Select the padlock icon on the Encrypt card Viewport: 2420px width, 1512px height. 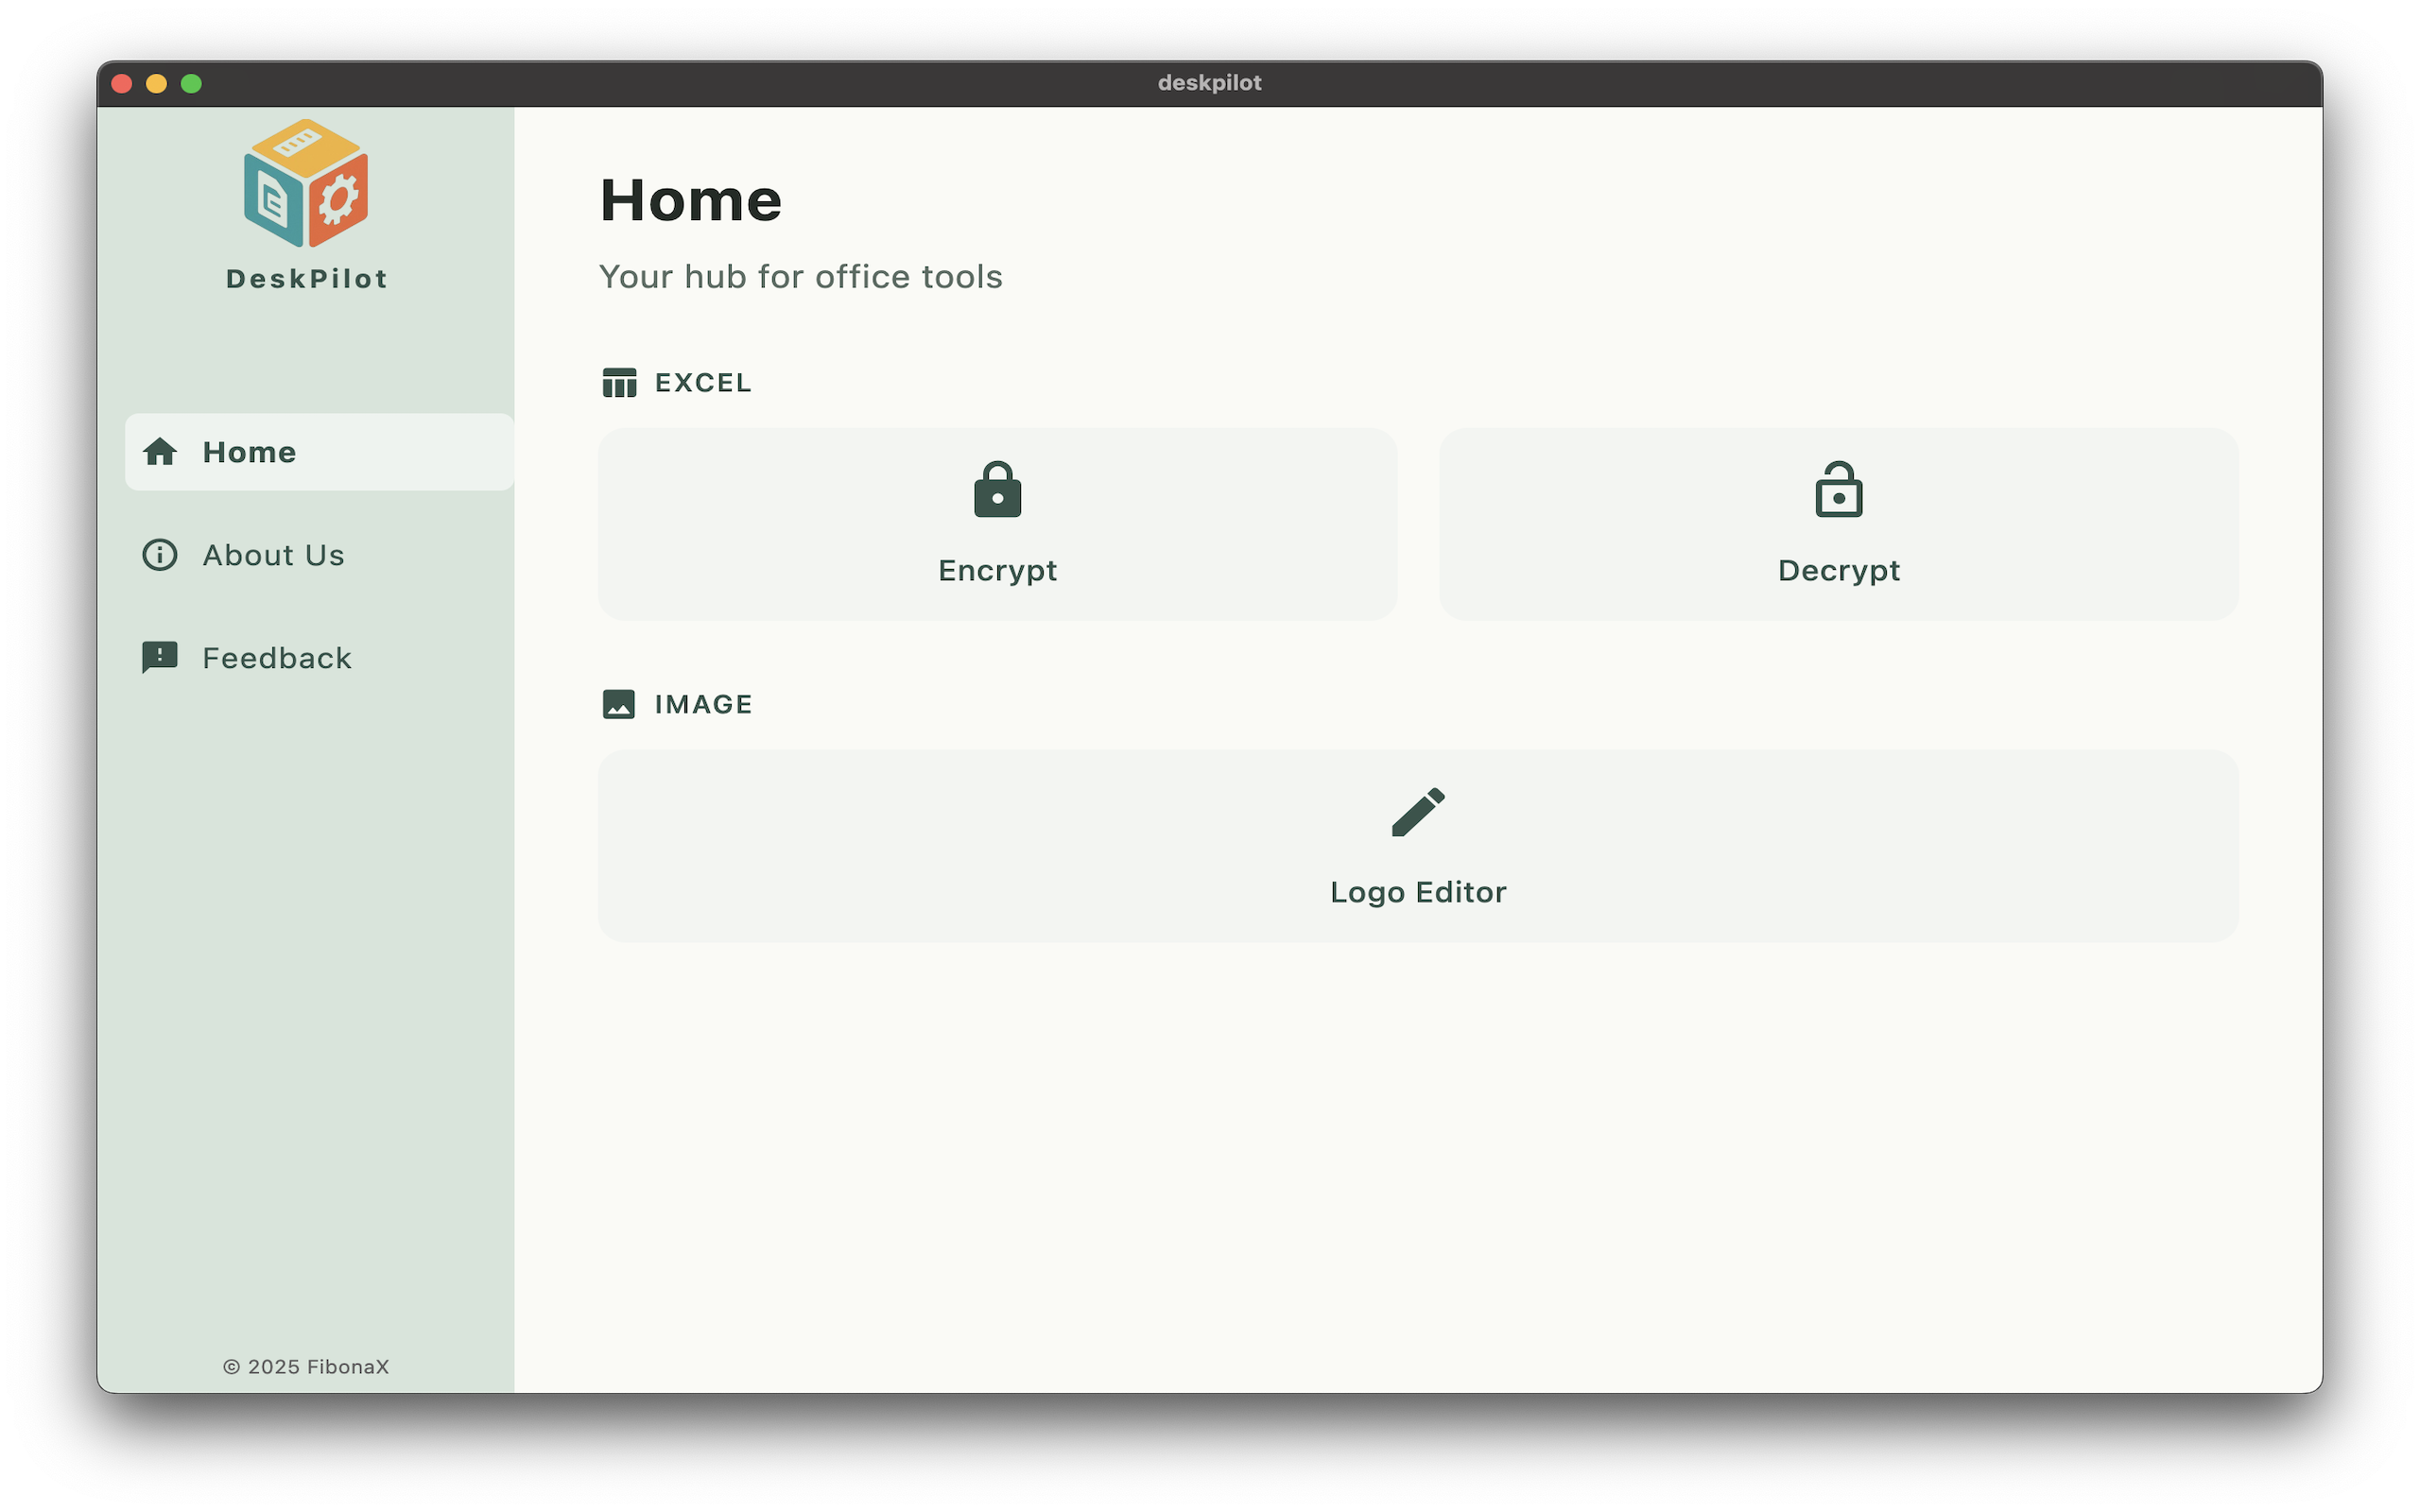point(996,490)
